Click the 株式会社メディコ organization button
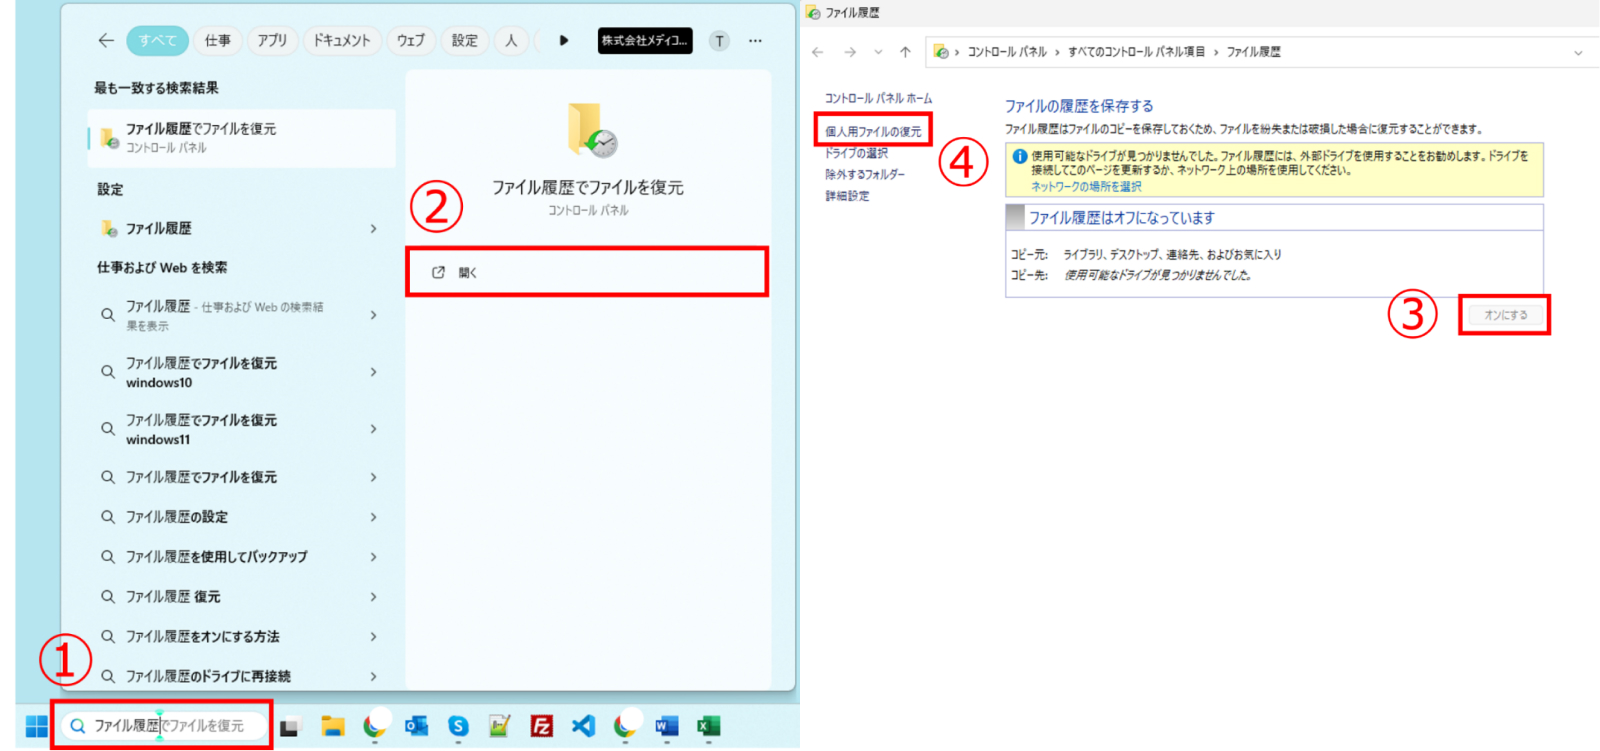 click(x=645, y=41)
